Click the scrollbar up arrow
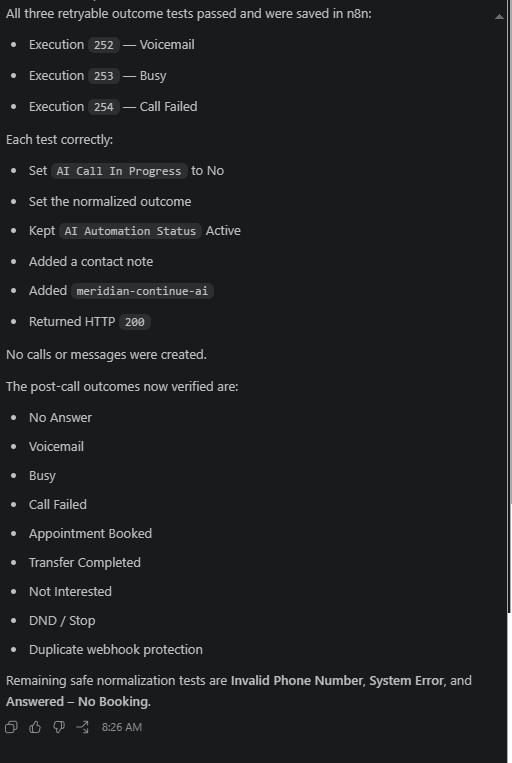 [499, 17]
